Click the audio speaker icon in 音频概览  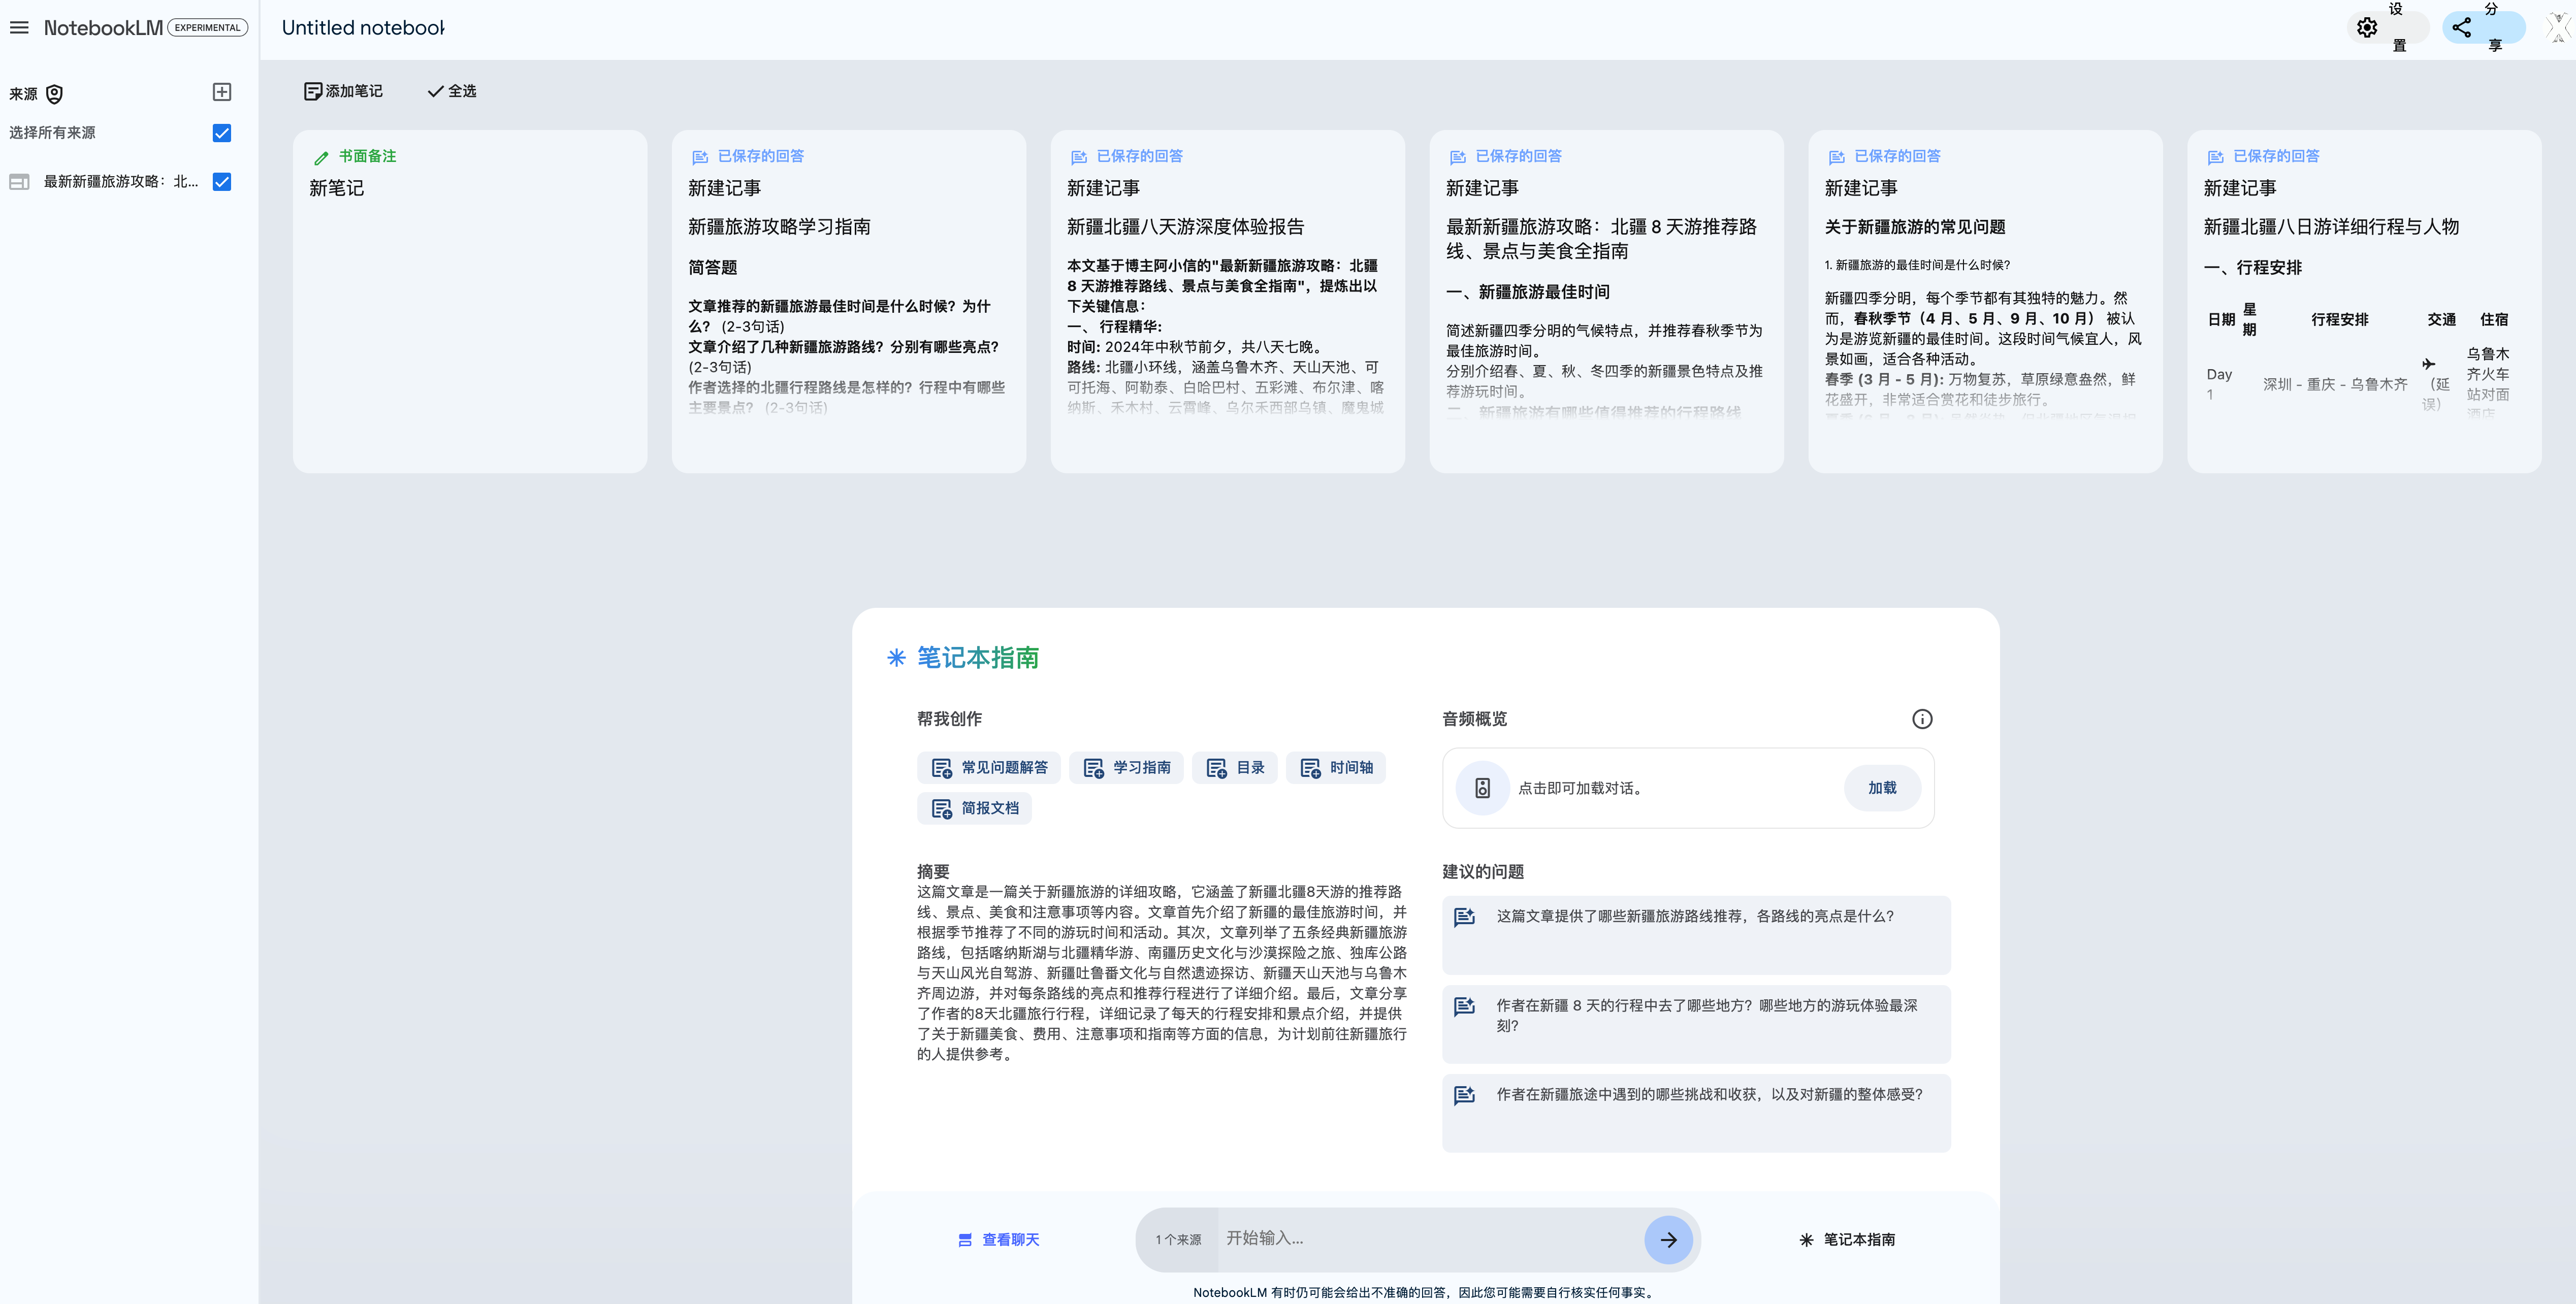[x=1483, y=788]
